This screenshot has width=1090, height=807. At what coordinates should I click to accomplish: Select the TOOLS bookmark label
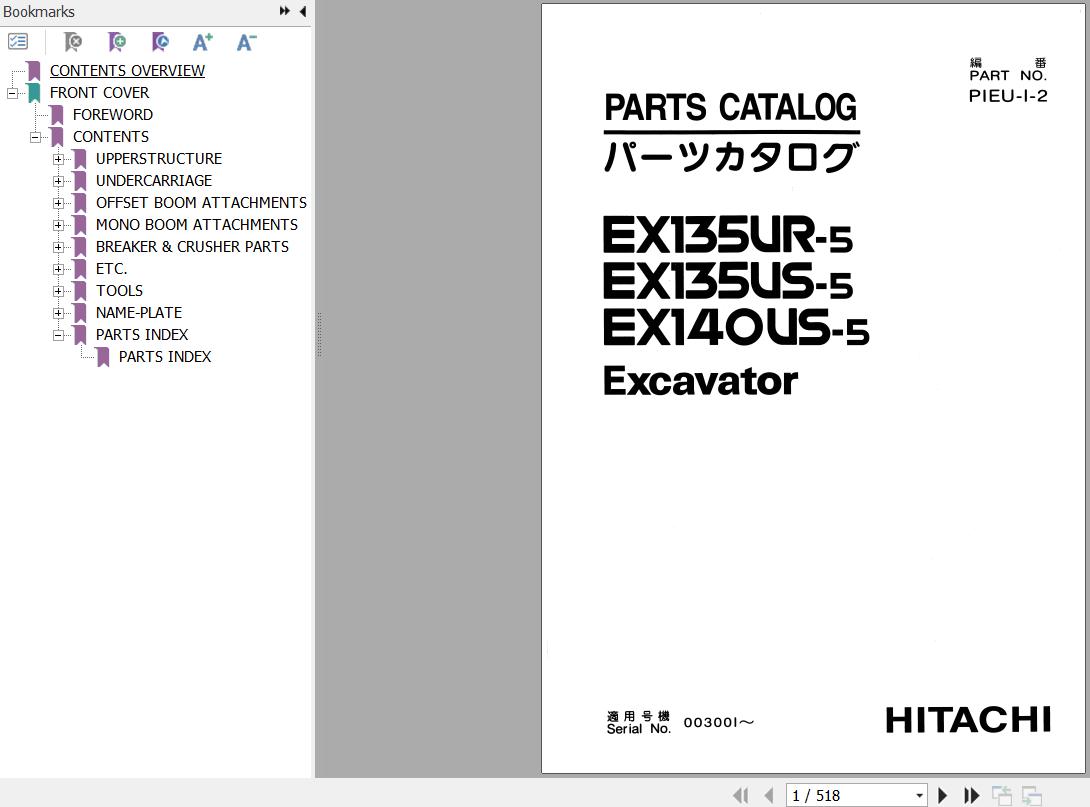(119, 291)
